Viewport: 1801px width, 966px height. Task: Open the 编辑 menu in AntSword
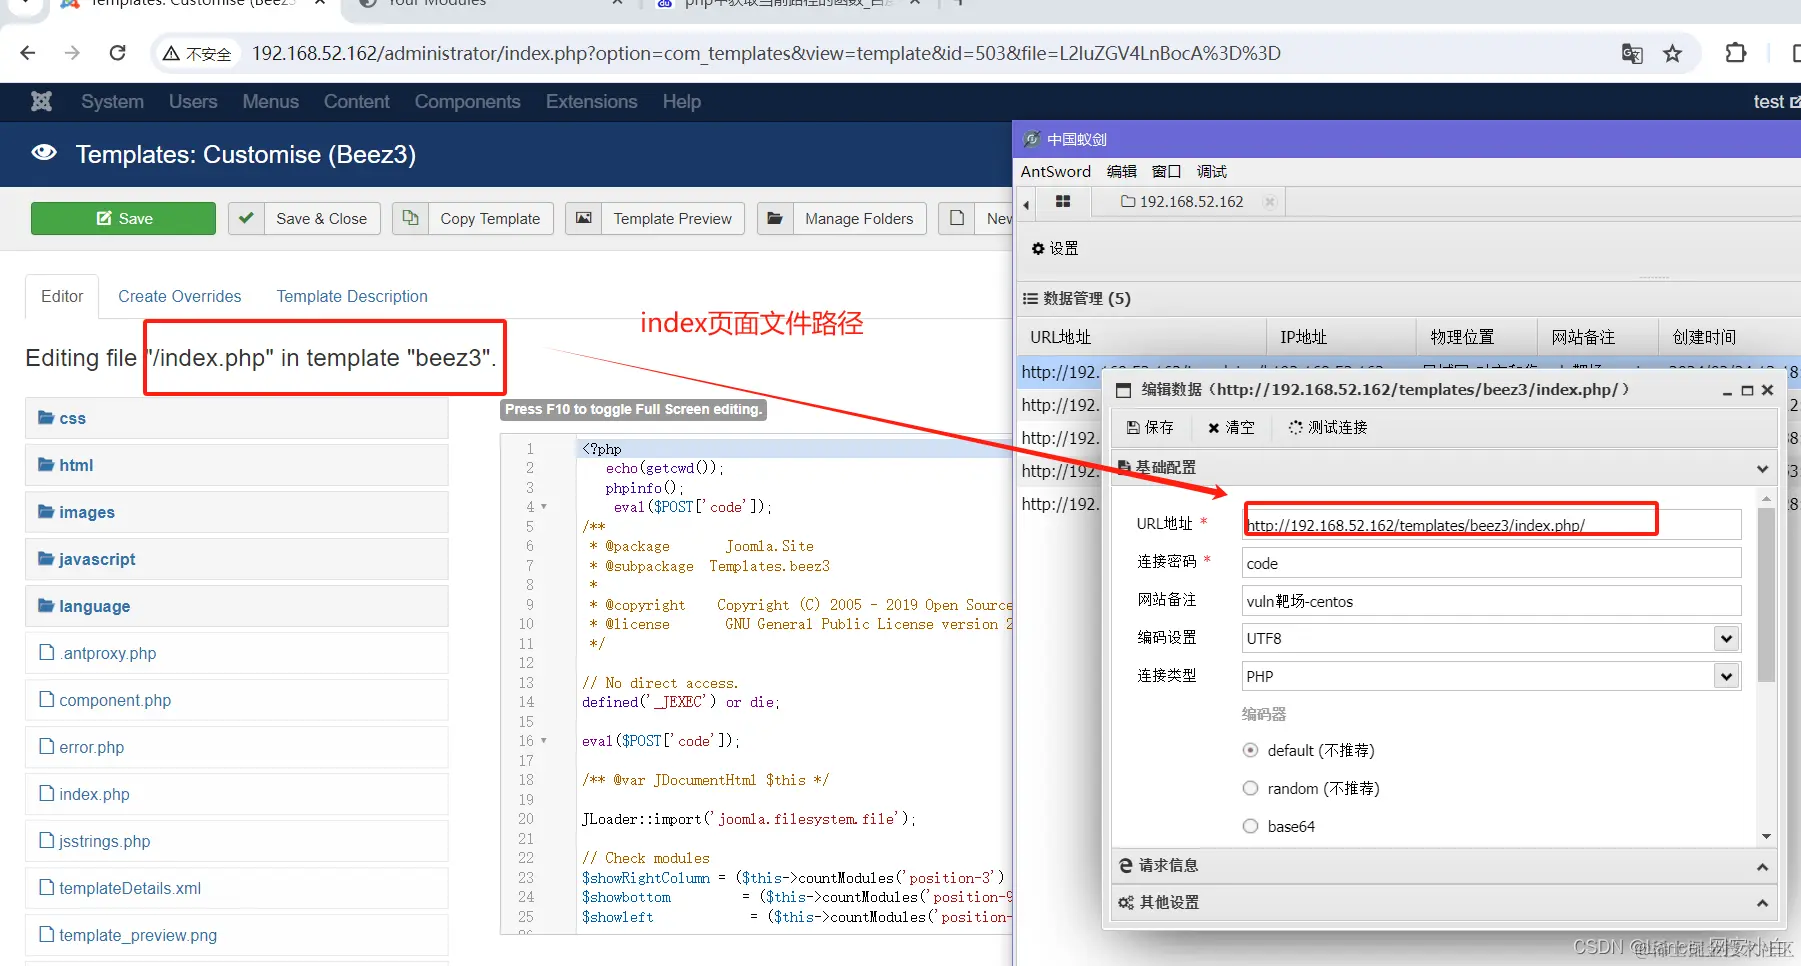[x=1122, y=172]
